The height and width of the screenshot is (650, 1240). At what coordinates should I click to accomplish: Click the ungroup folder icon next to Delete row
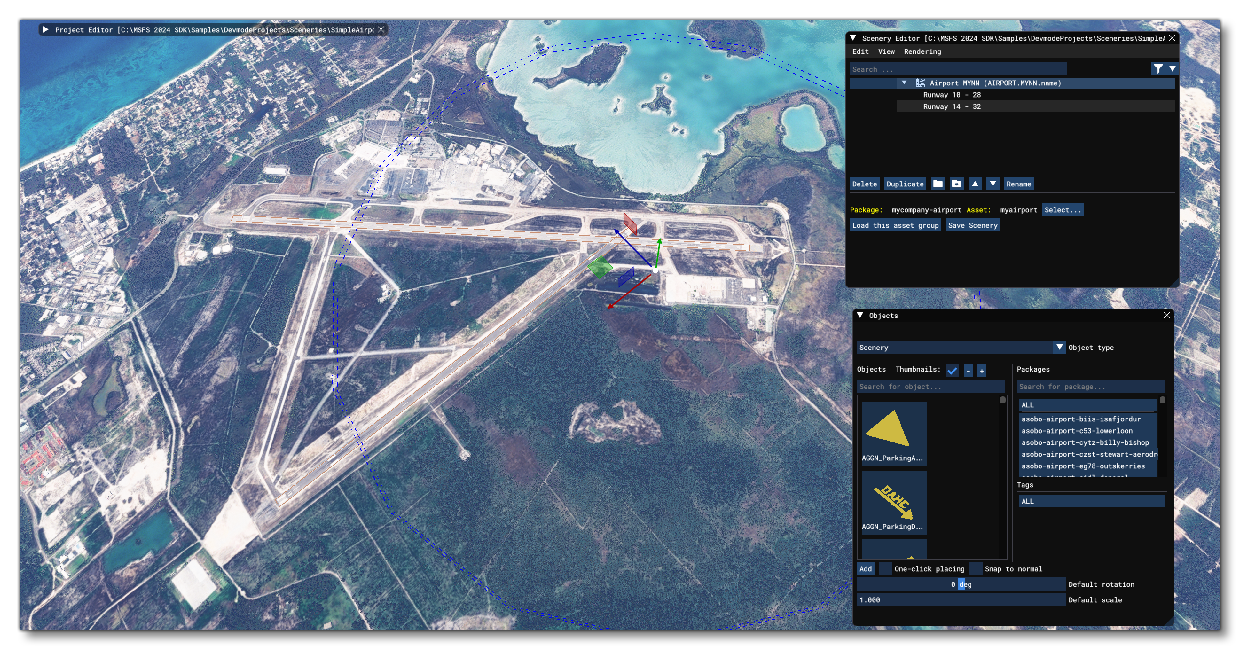point(956,184)
